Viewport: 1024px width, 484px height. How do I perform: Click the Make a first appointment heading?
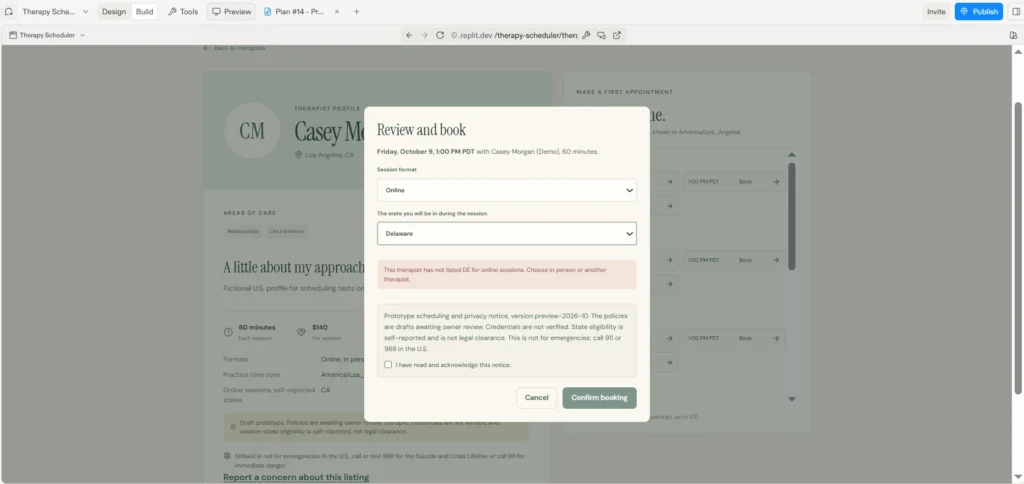point(624,92)
